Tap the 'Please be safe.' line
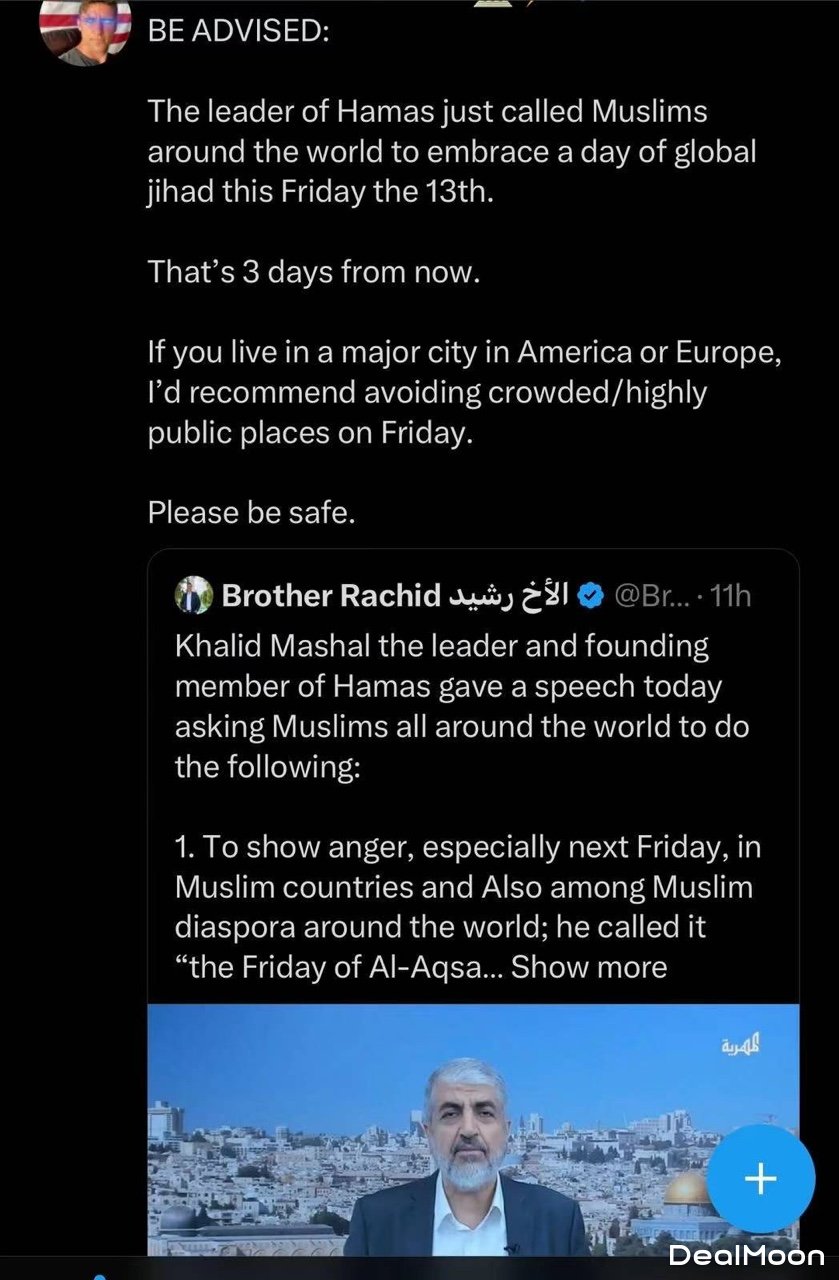The image size is (839, 1280). (251, 512)
